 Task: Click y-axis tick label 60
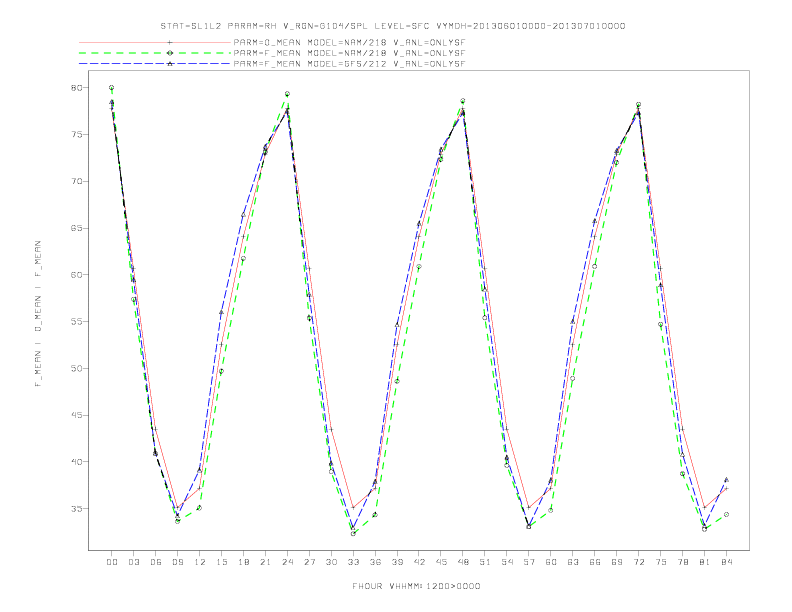click(76, 275)
